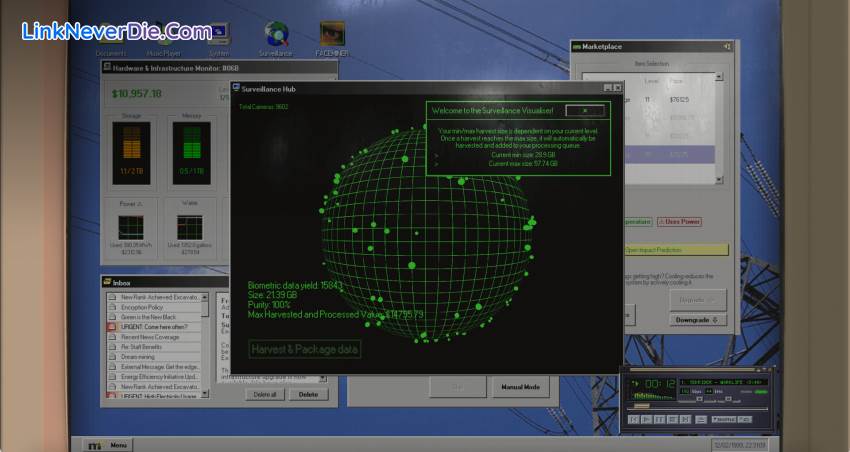
Task: Open the Start Menu button on taskbar
Action: pyautogui.click(x=109, y=445)
